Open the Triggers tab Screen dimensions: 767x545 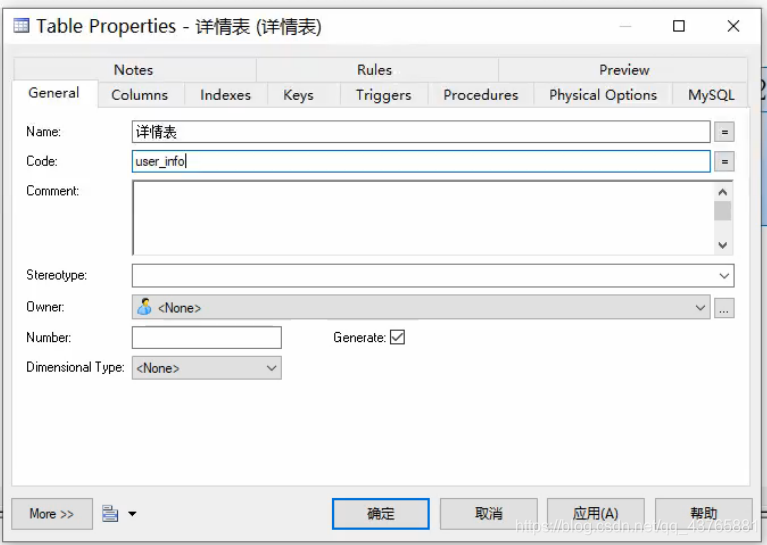(384, 95)
